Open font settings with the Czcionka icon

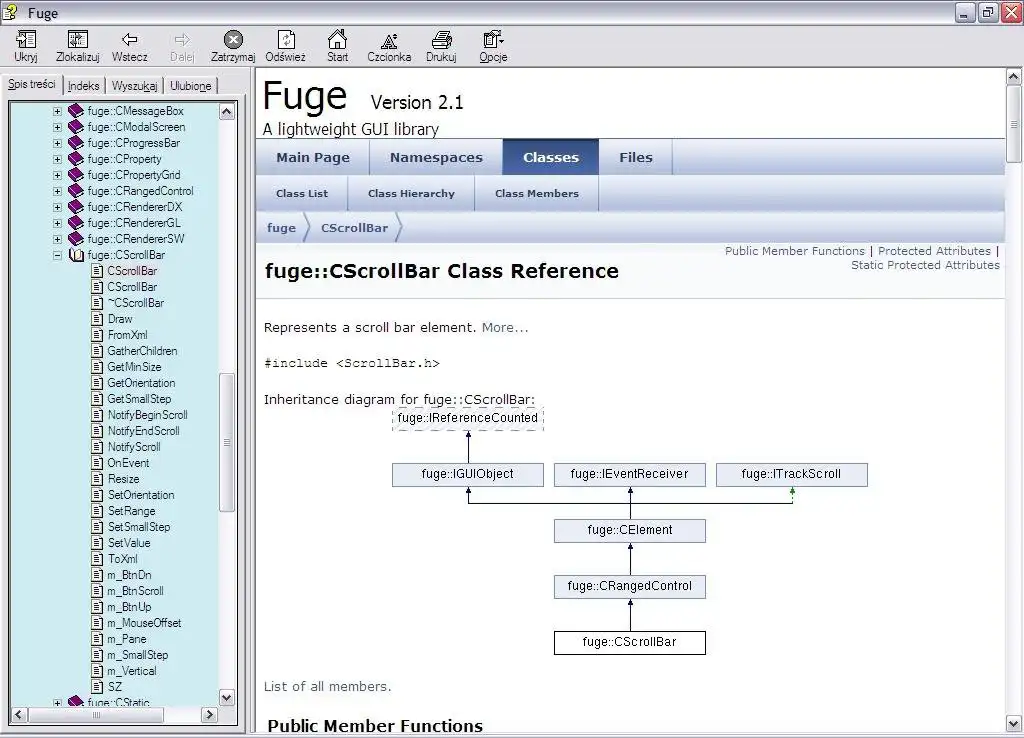[389, 40]
